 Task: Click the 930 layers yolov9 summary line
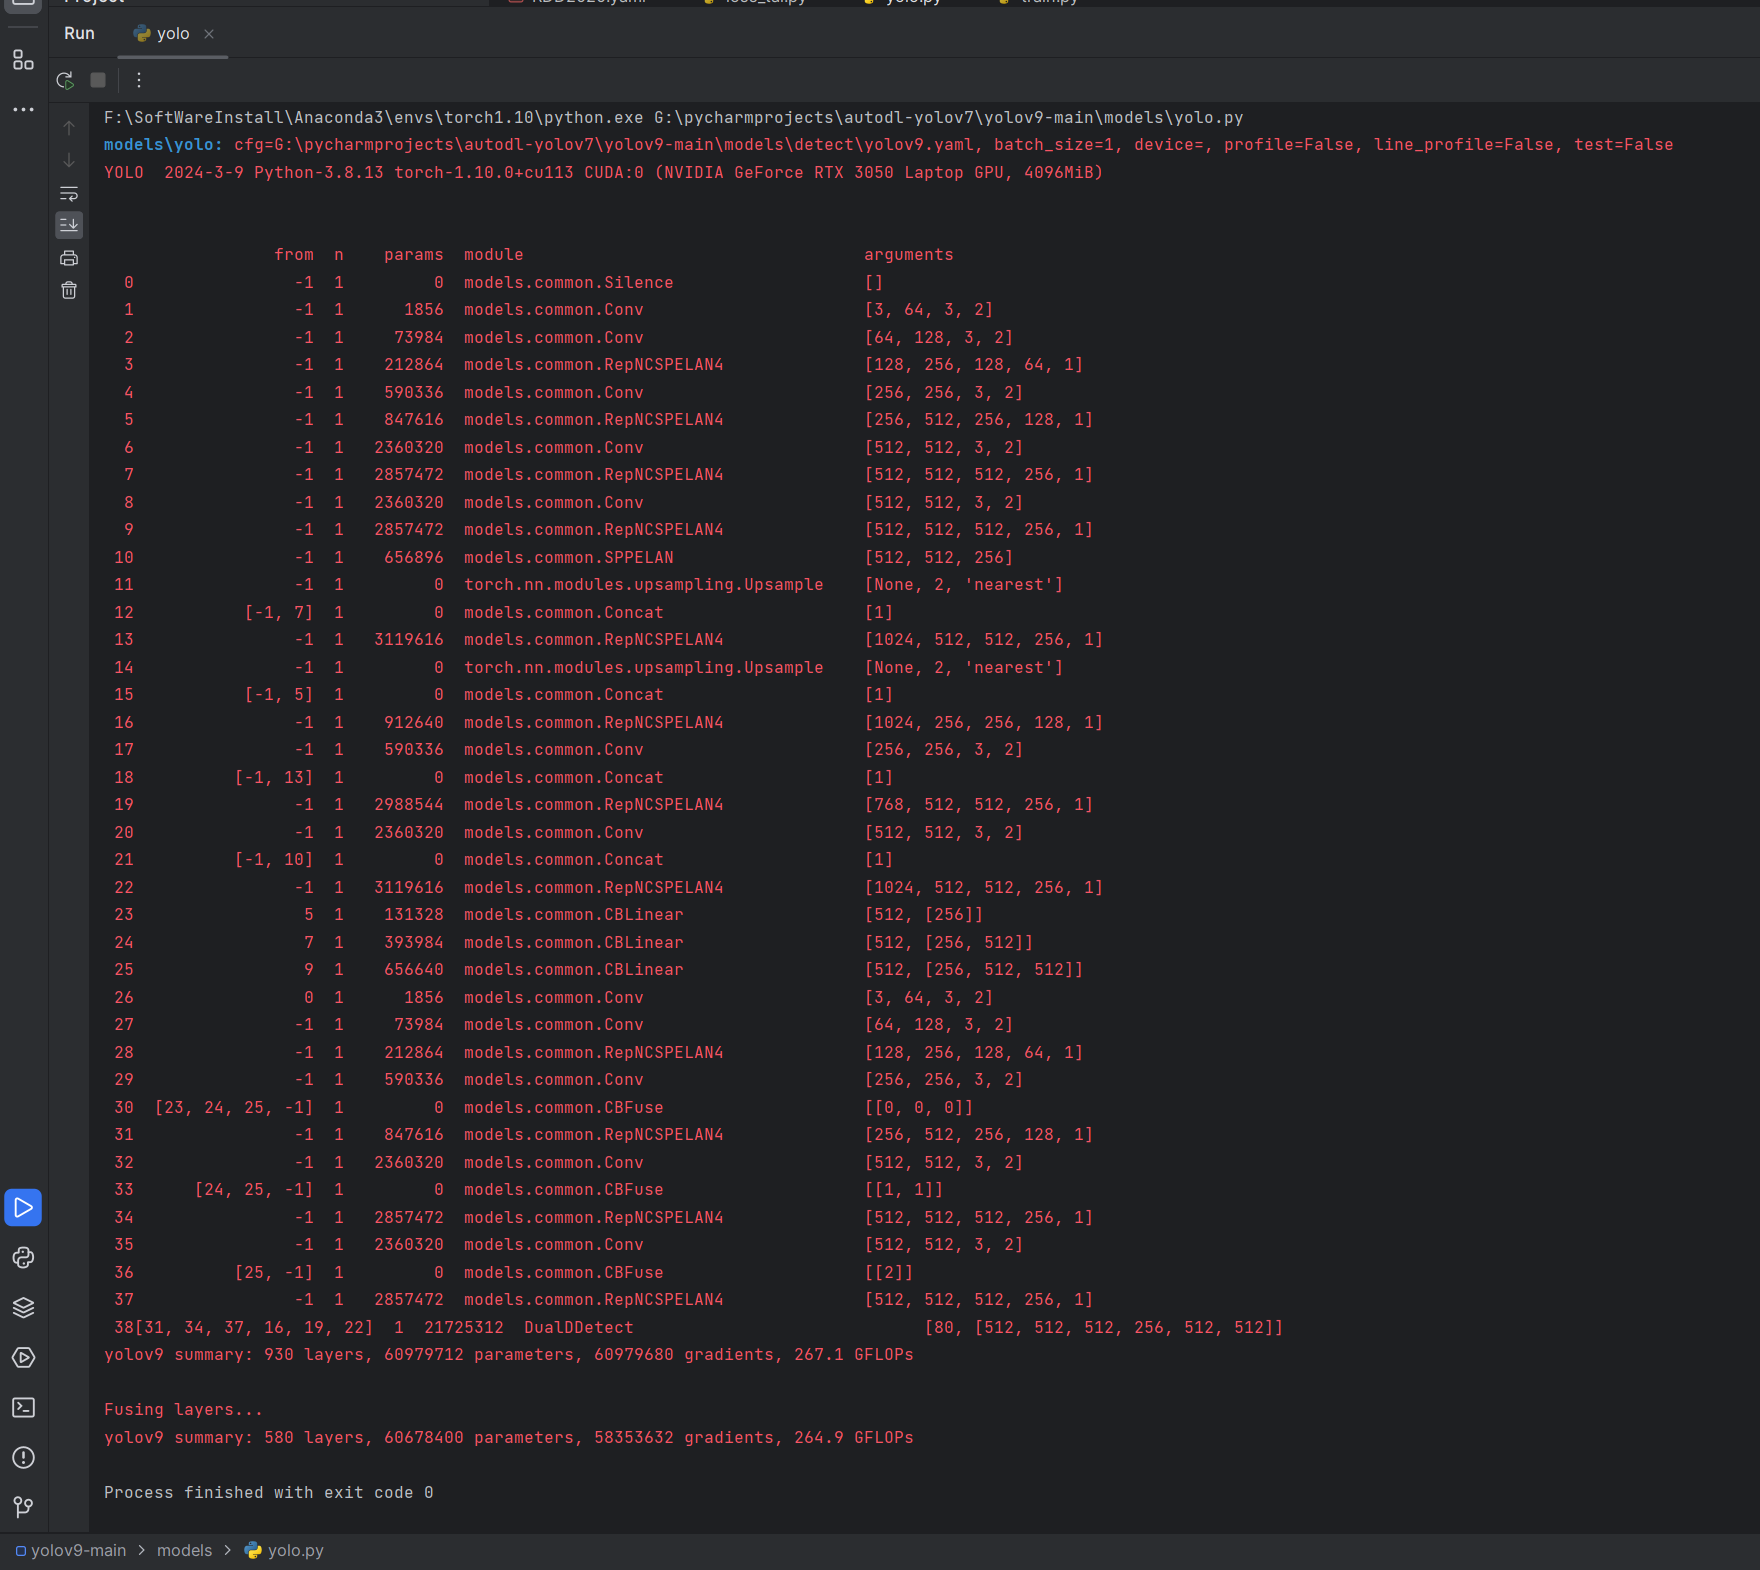tap(508, 1354)
